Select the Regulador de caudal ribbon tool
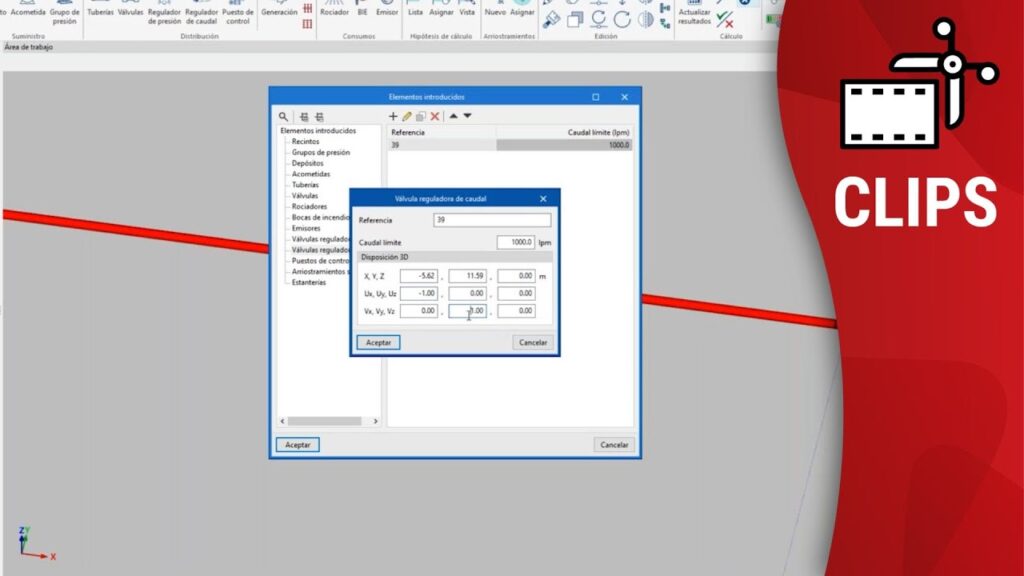1024x576 pixels. pyautogui.click(x=201, y=14)
